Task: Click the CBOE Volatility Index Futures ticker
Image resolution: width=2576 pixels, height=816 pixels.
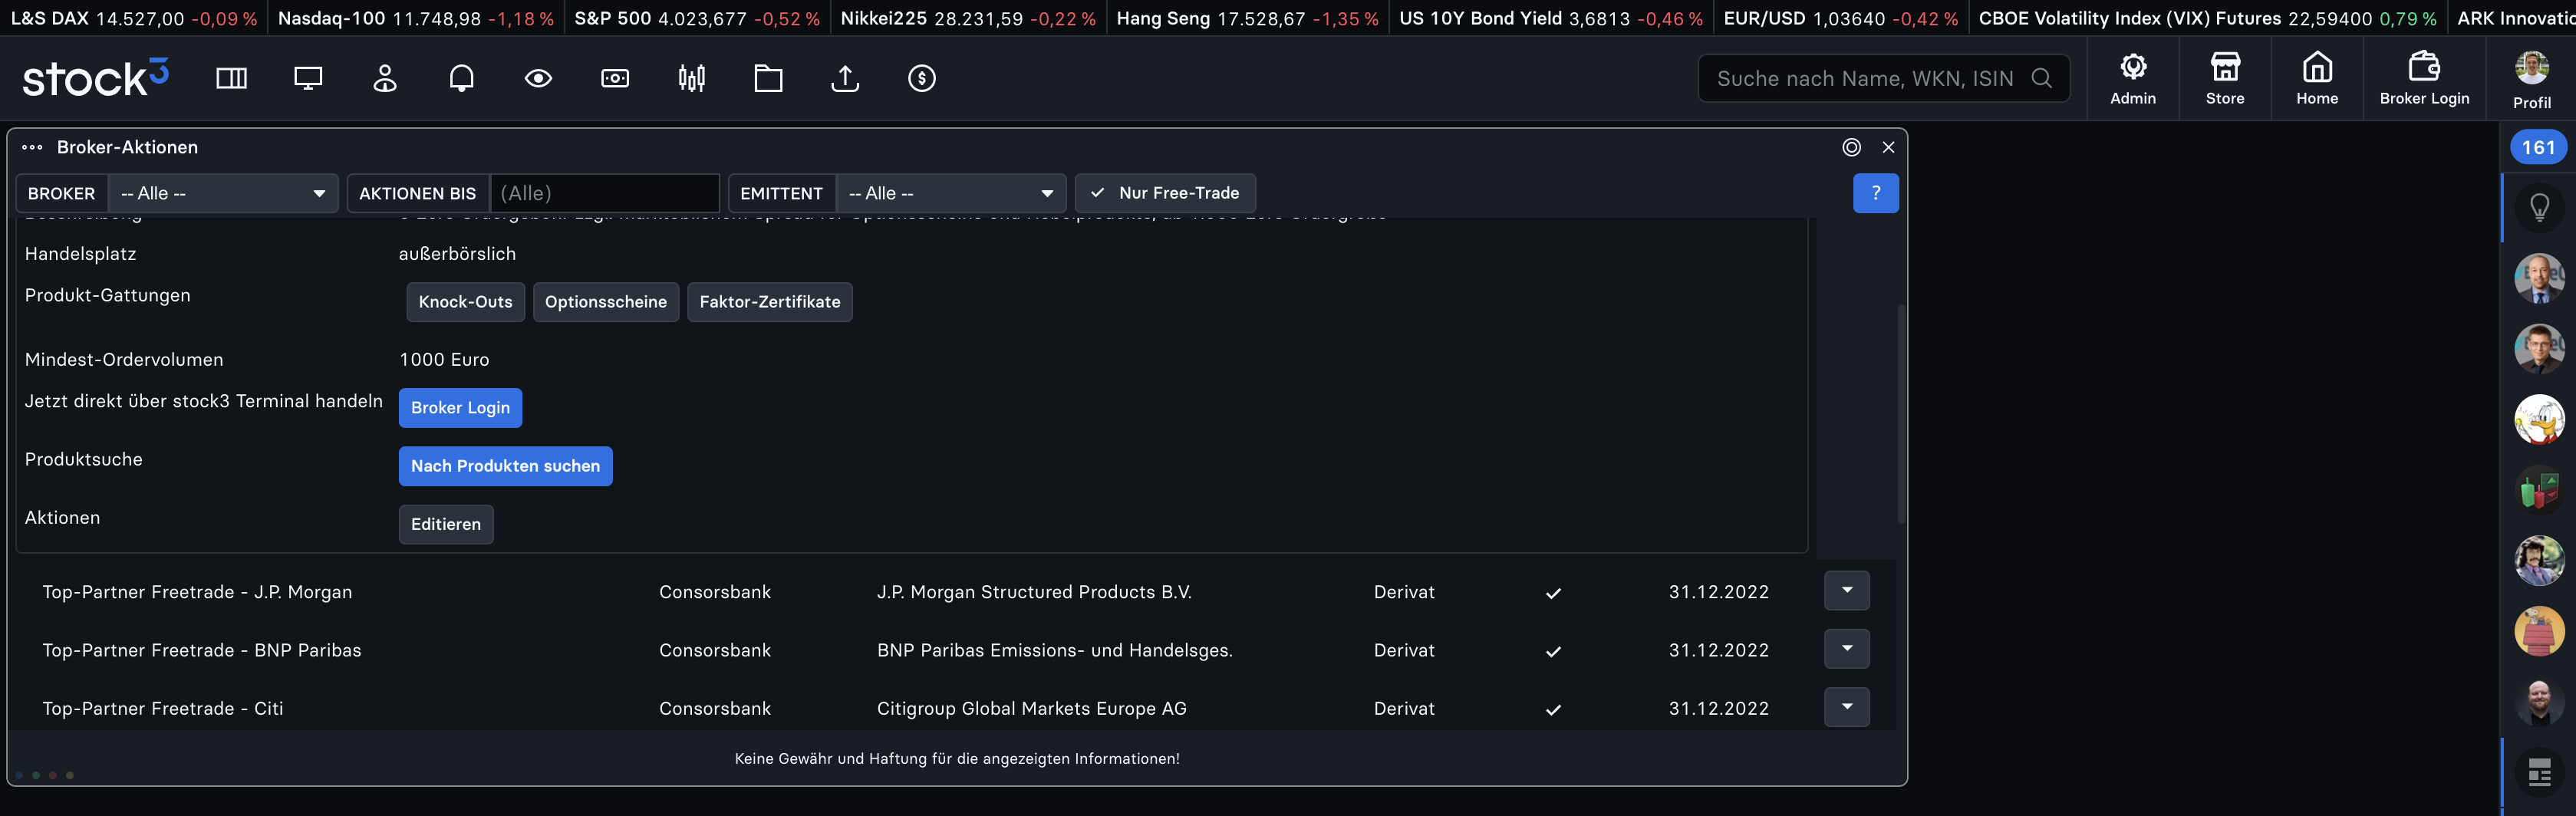Action: coord(2207,18)
